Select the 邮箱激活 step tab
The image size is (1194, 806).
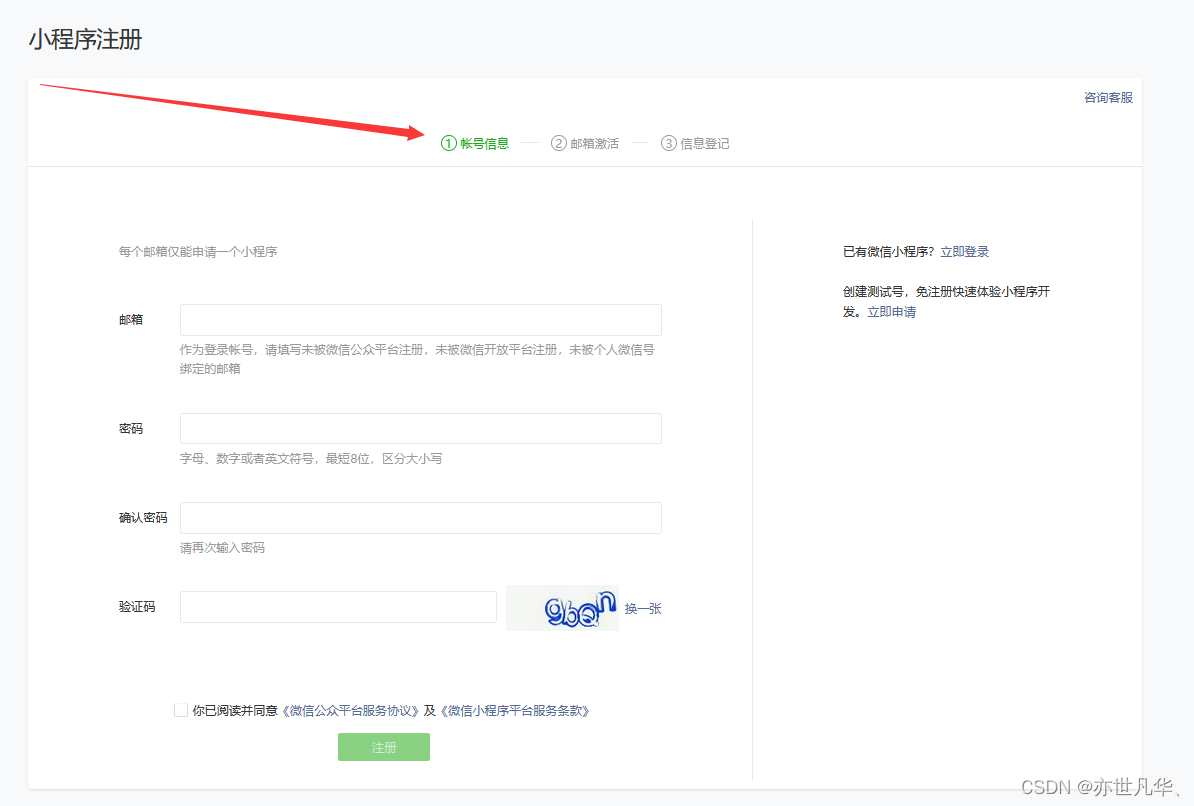click(595, 143)
